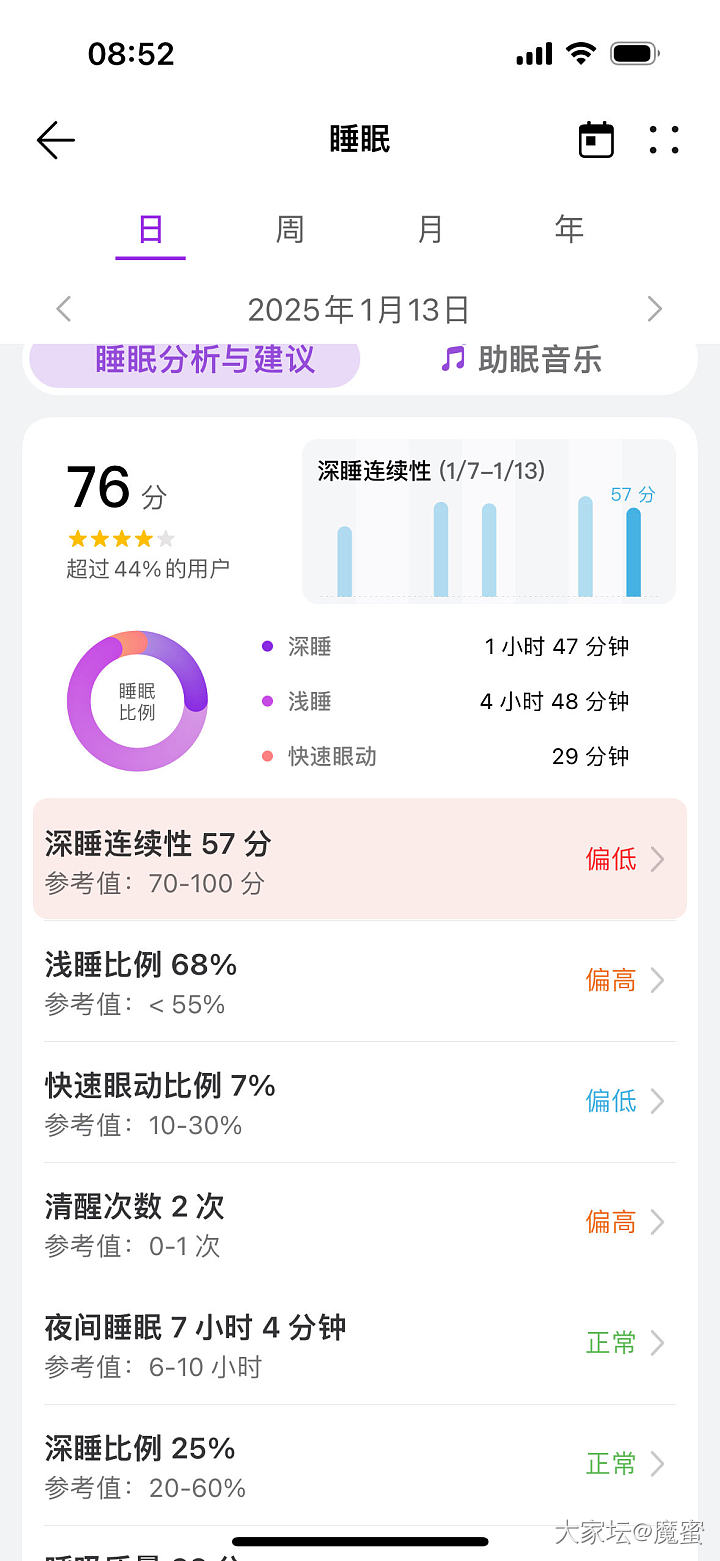The height and width of the screenshot is (1561, 720).
Task: Tap the four-star sleep rating
Action: pos(120,539)
